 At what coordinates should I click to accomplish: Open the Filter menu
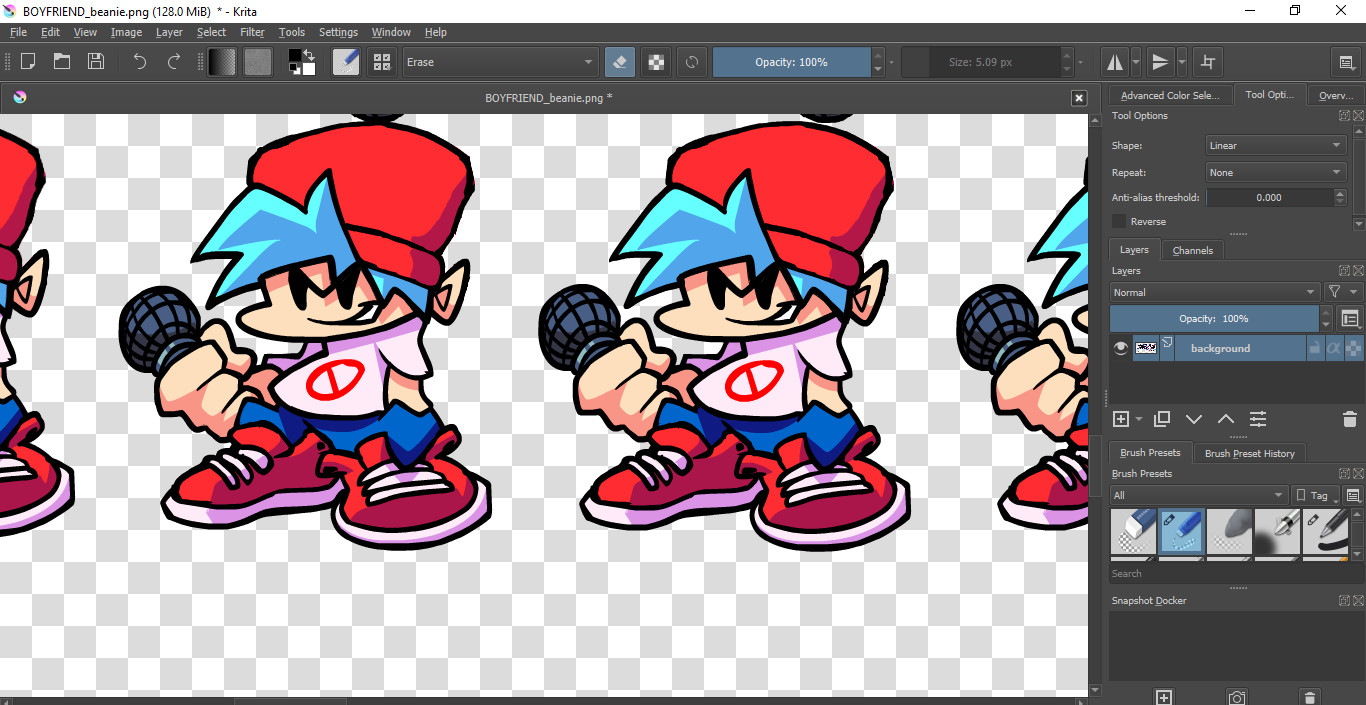click(x=252, y=32)
